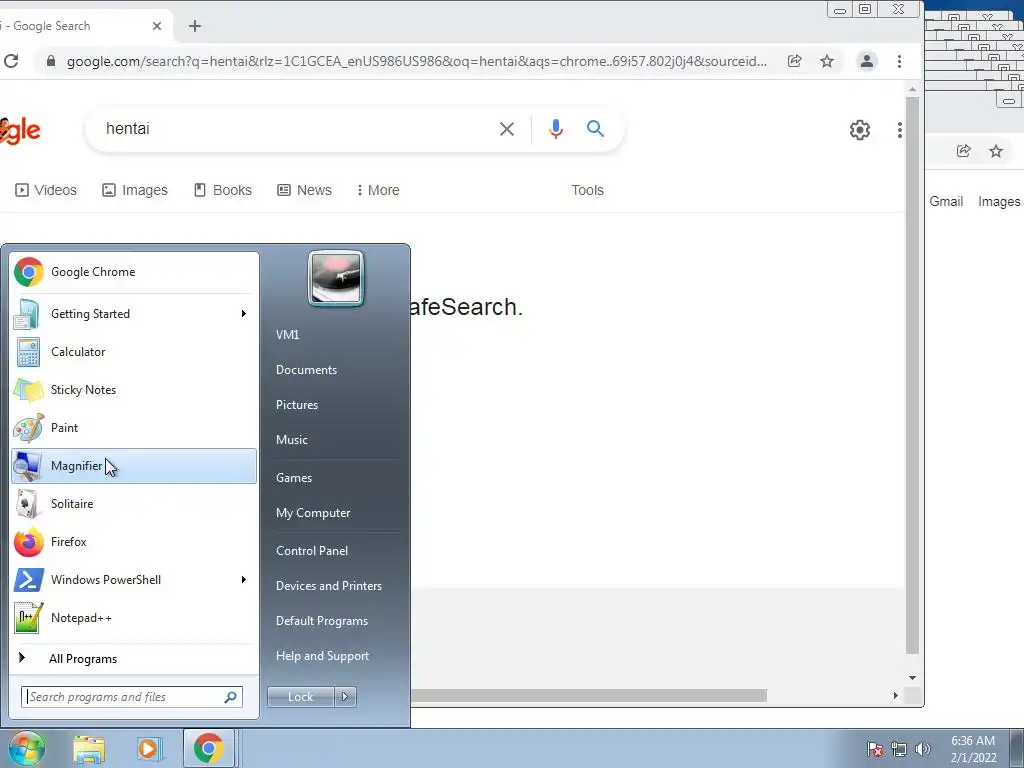Open Solitaire from Start menu
The image size is (1024, 768).
point(134,504)
